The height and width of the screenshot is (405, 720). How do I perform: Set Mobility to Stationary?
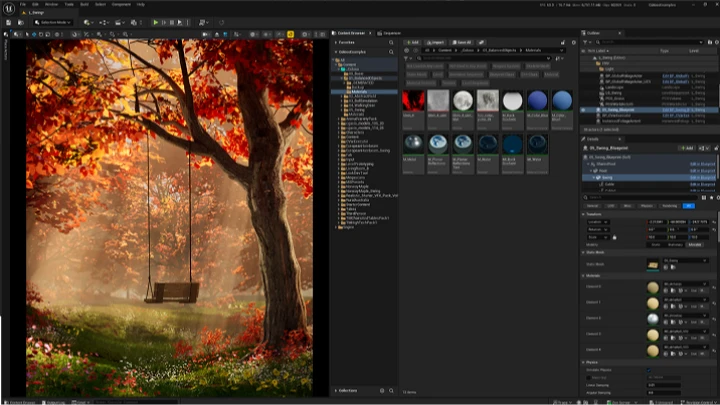point(675,244)
